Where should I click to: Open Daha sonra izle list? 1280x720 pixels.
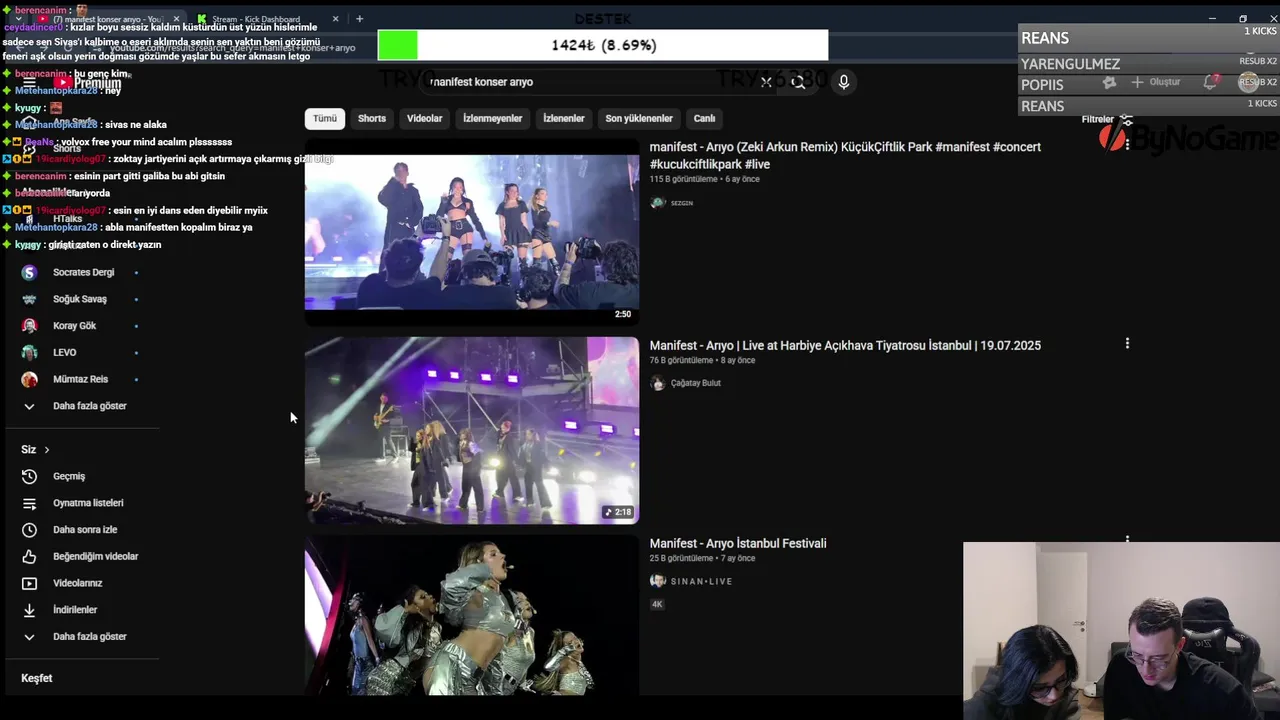coord(85,530)
